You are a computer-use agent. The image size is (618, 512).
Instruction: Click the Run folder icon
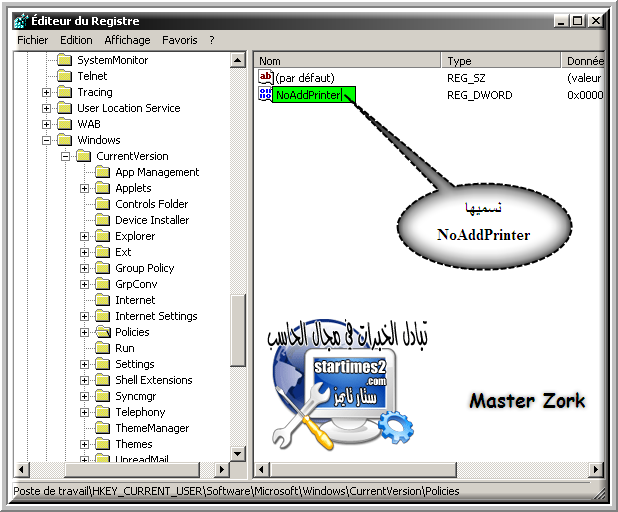(x=102, y=348)
